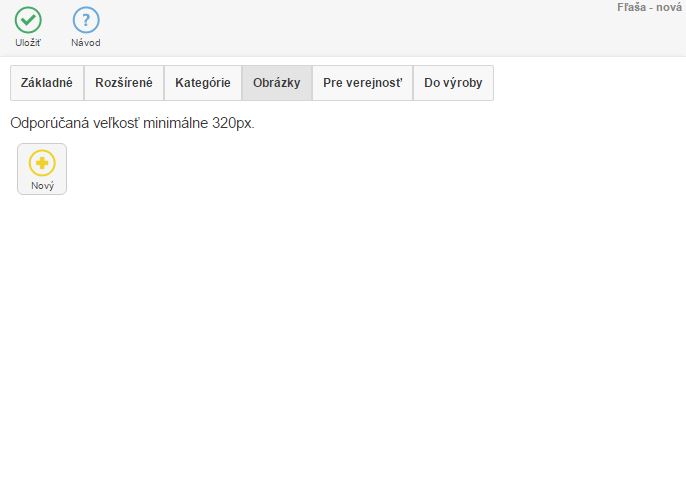This screenshot has height=484, width=686.
Task: Click the Fľaša - nová title
Action: click(x=649, y=8)
